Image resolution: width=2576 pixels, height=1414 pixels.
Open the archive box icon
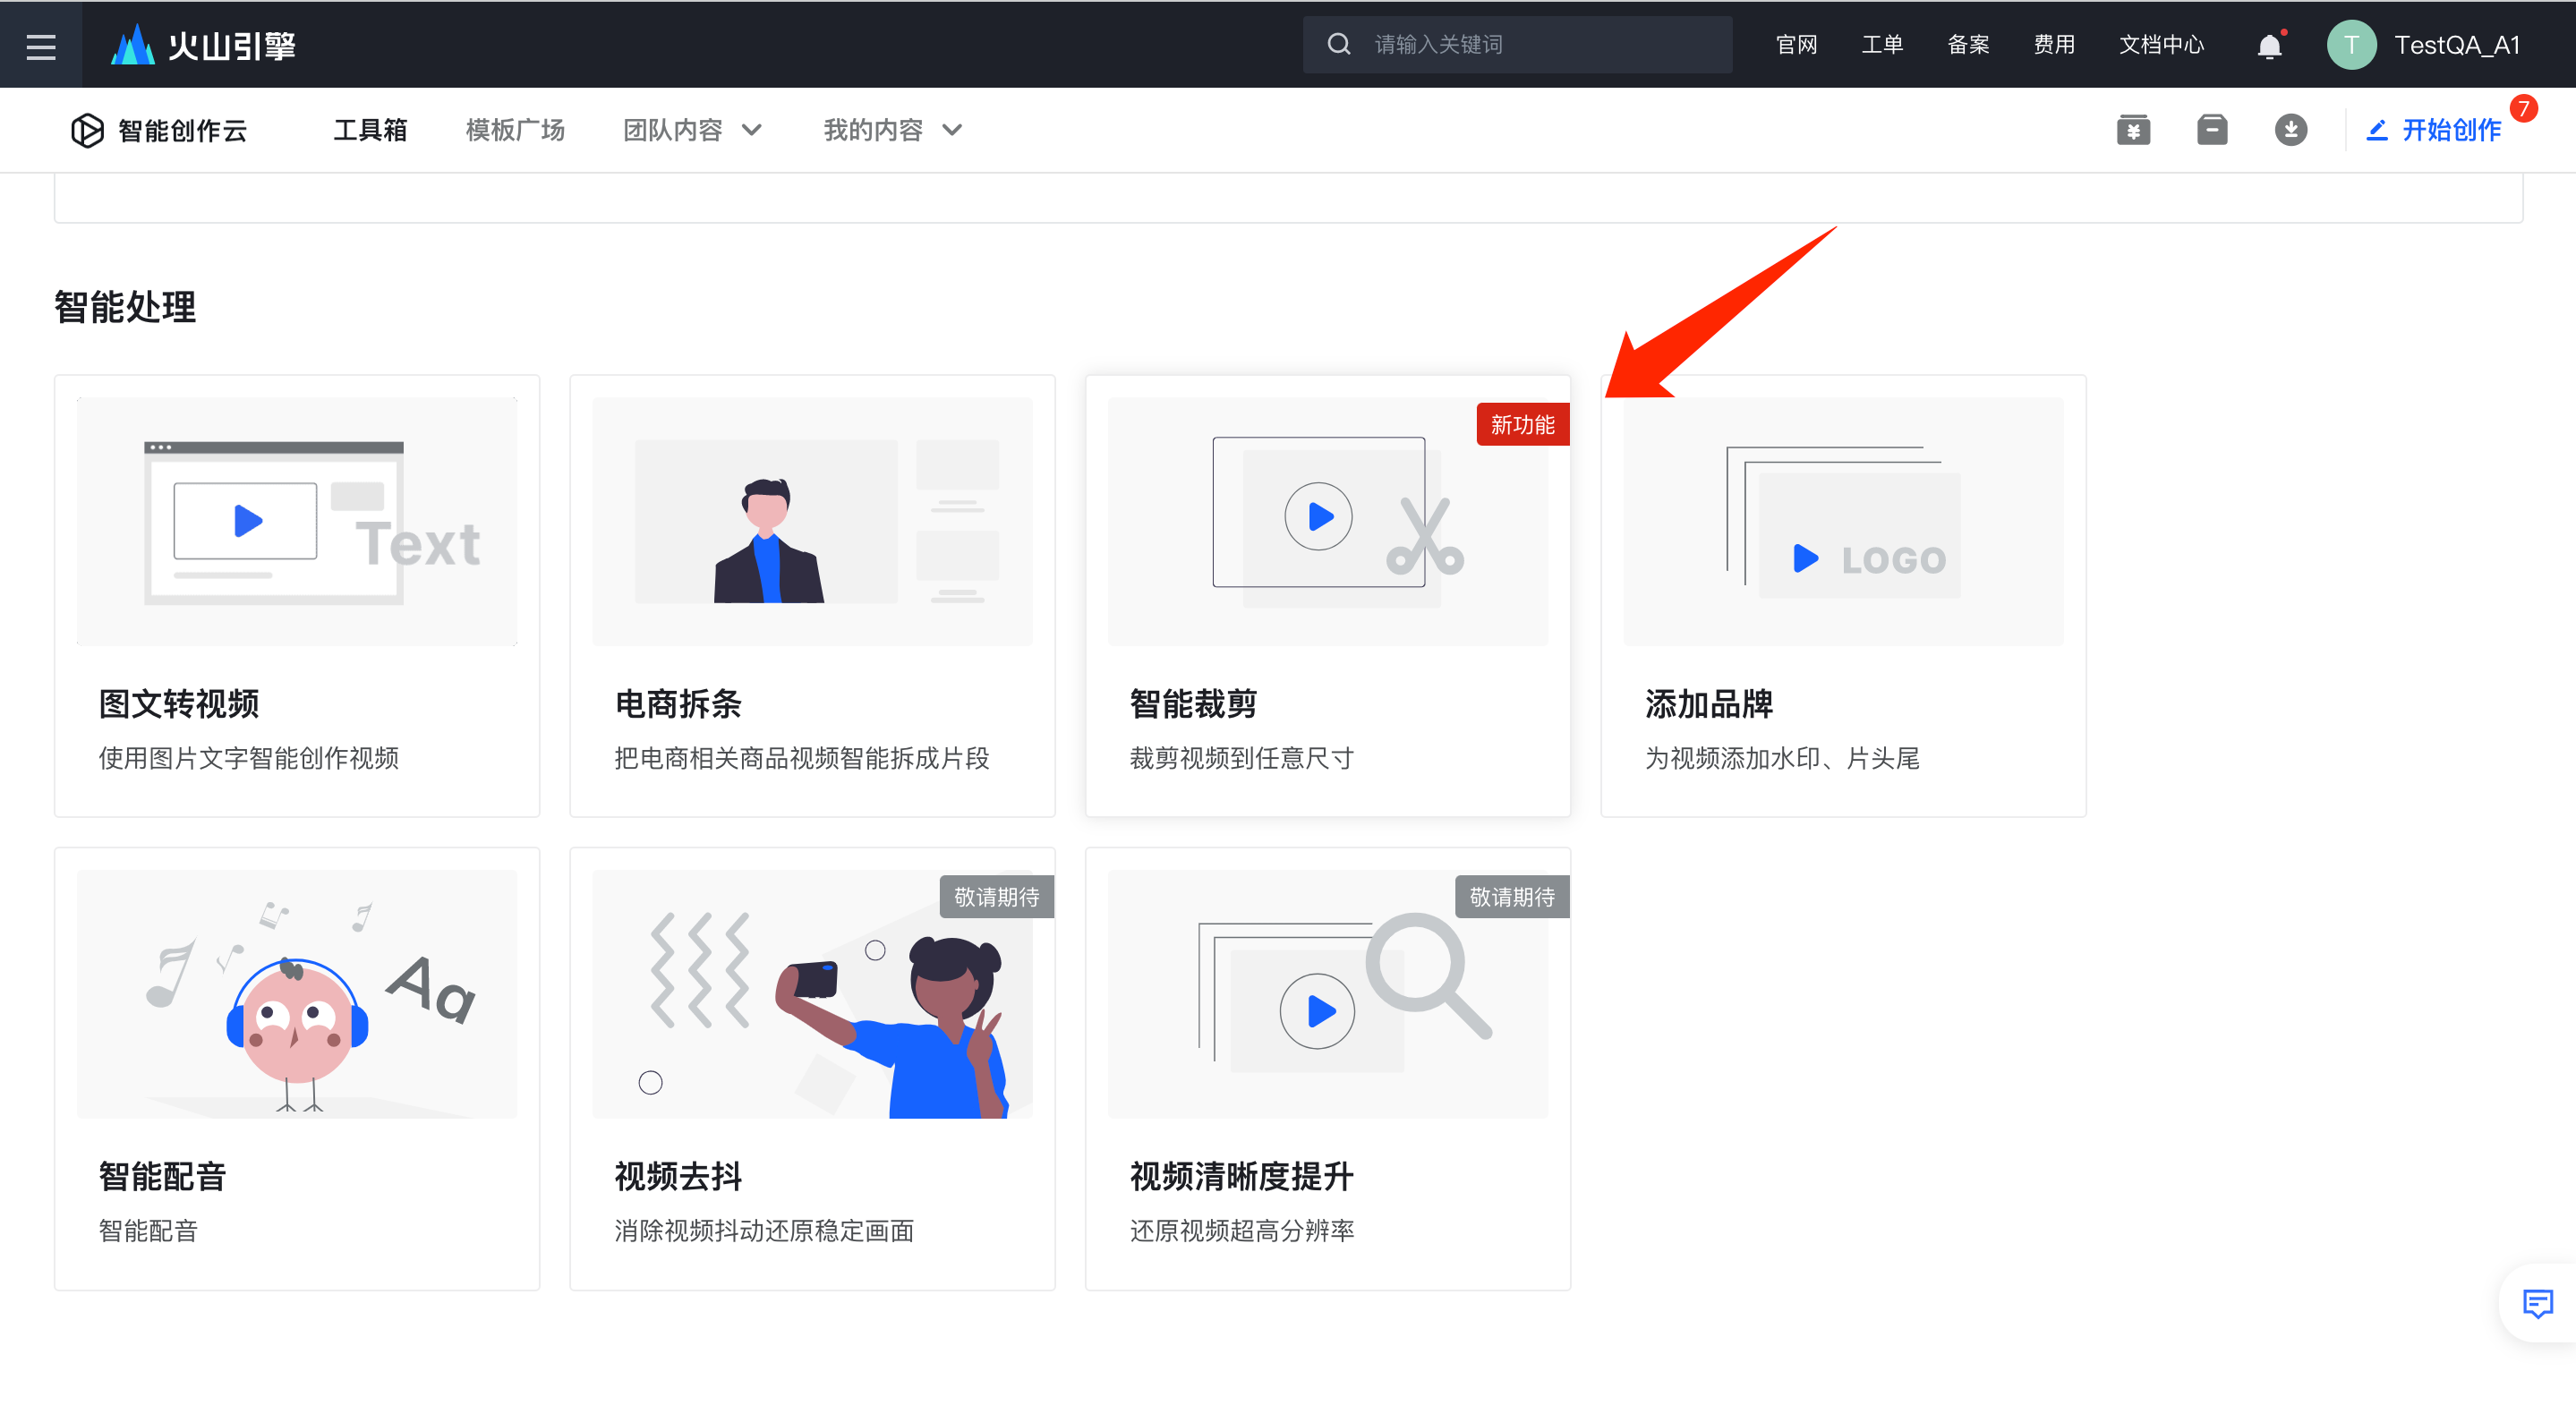pyautogui.click(x=2211, y=130)
